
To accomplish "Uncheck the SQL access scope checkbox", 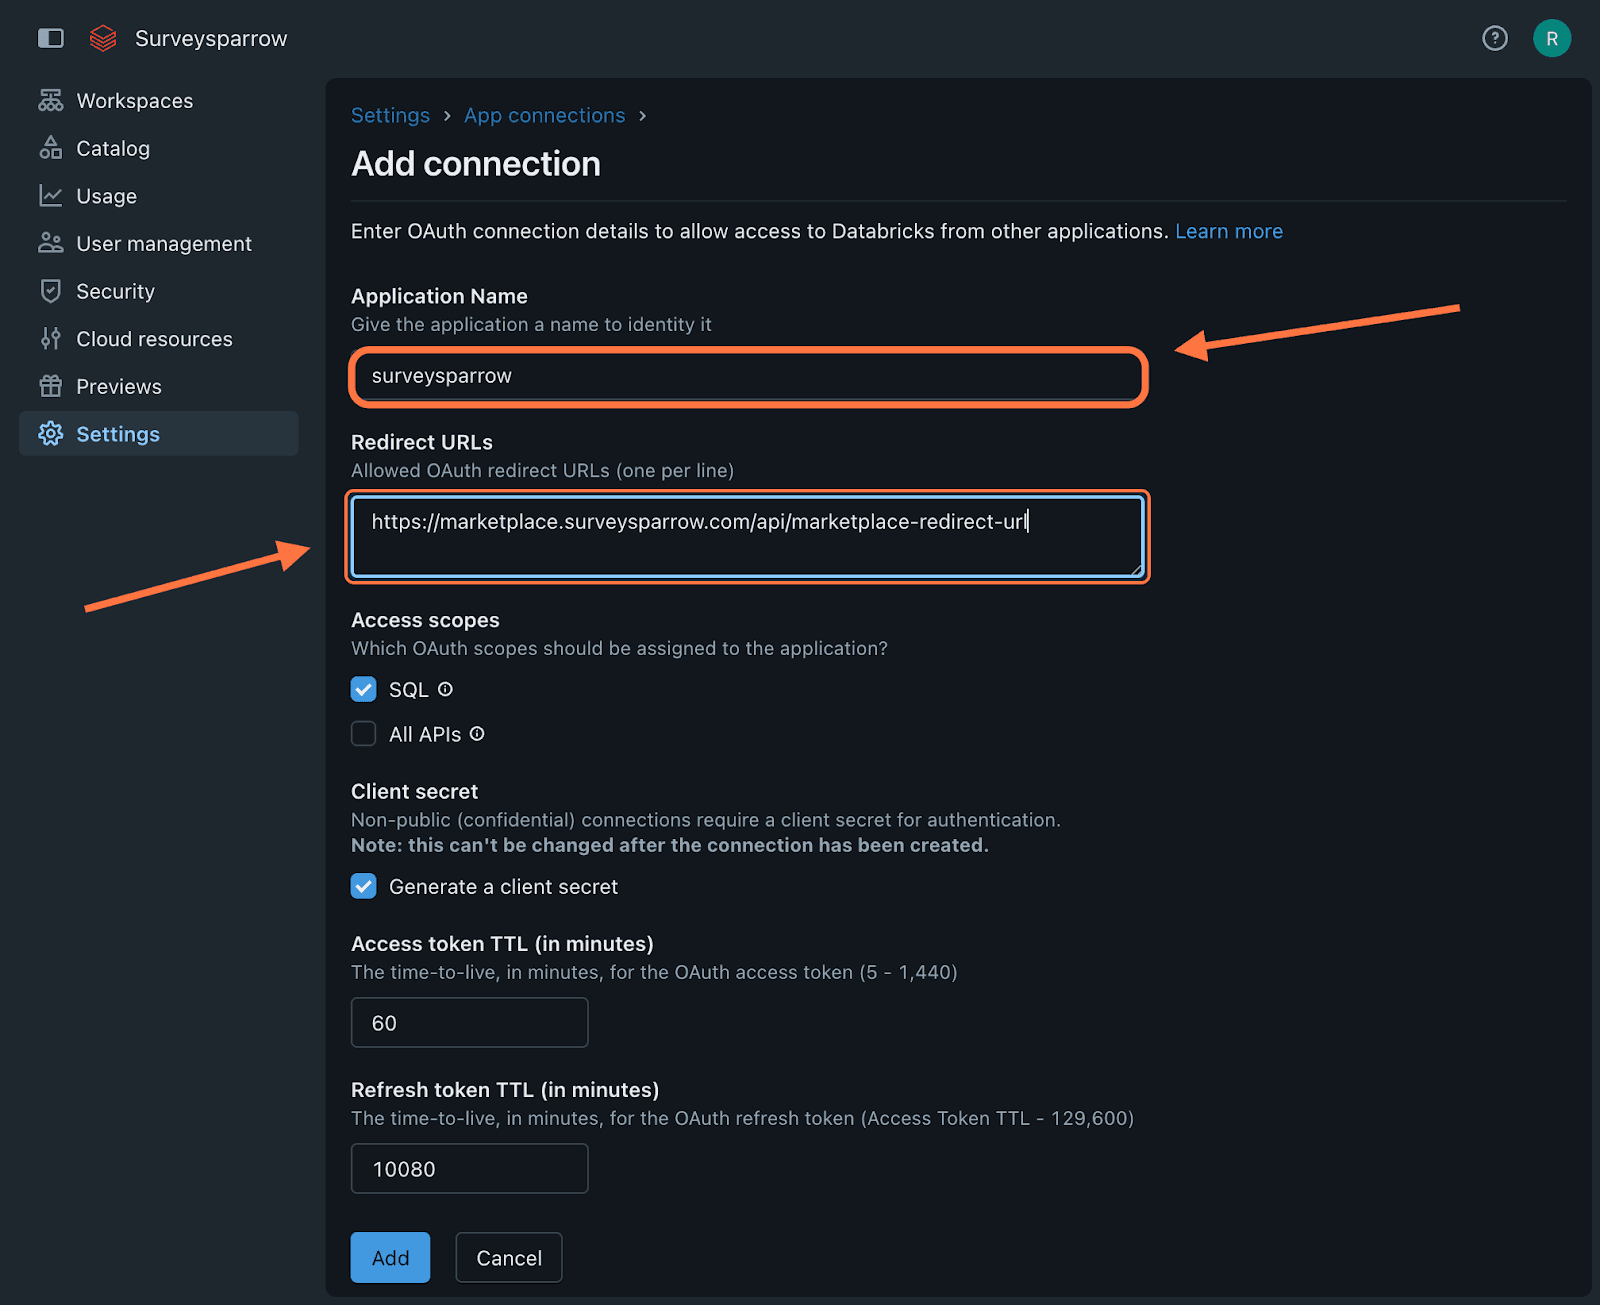I will click(x=364, y=690).
